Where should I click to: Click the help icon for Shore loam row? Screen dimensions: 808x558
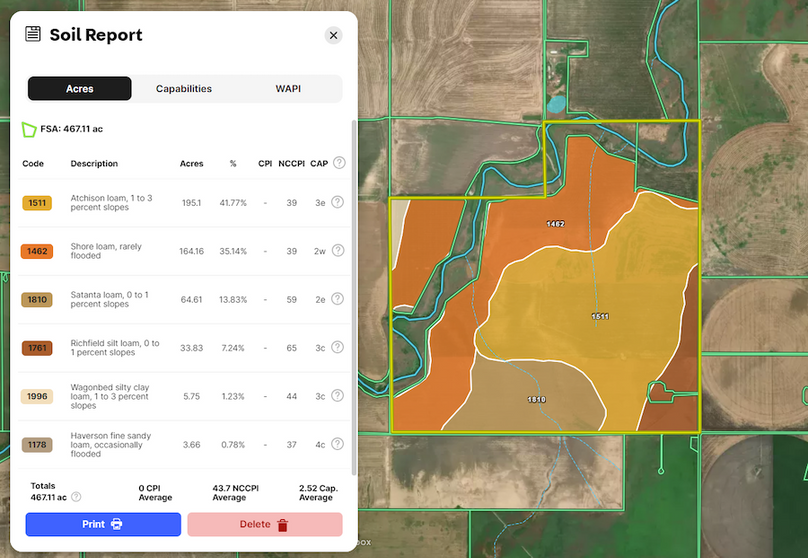pyautogui.click(x=337, y=250)
